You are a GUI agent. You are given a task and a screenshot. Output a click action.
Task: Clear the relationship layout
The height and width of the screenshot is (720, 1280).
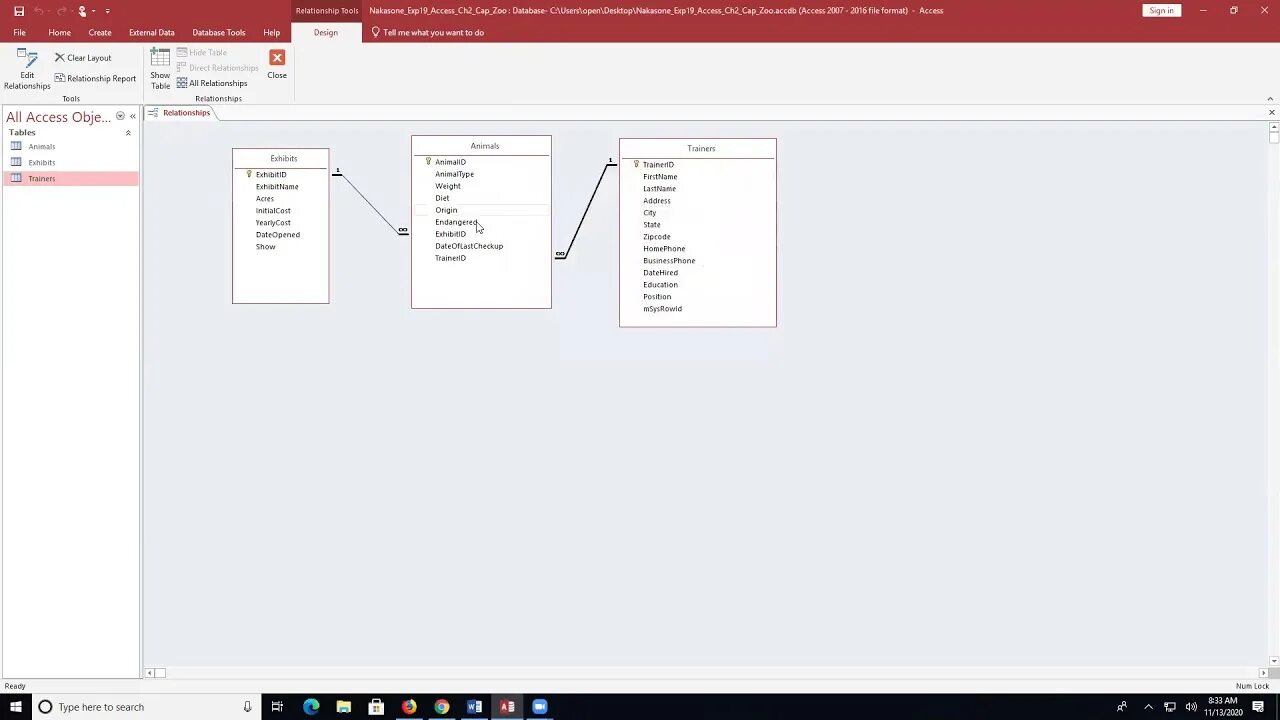(x=84, y=57)
